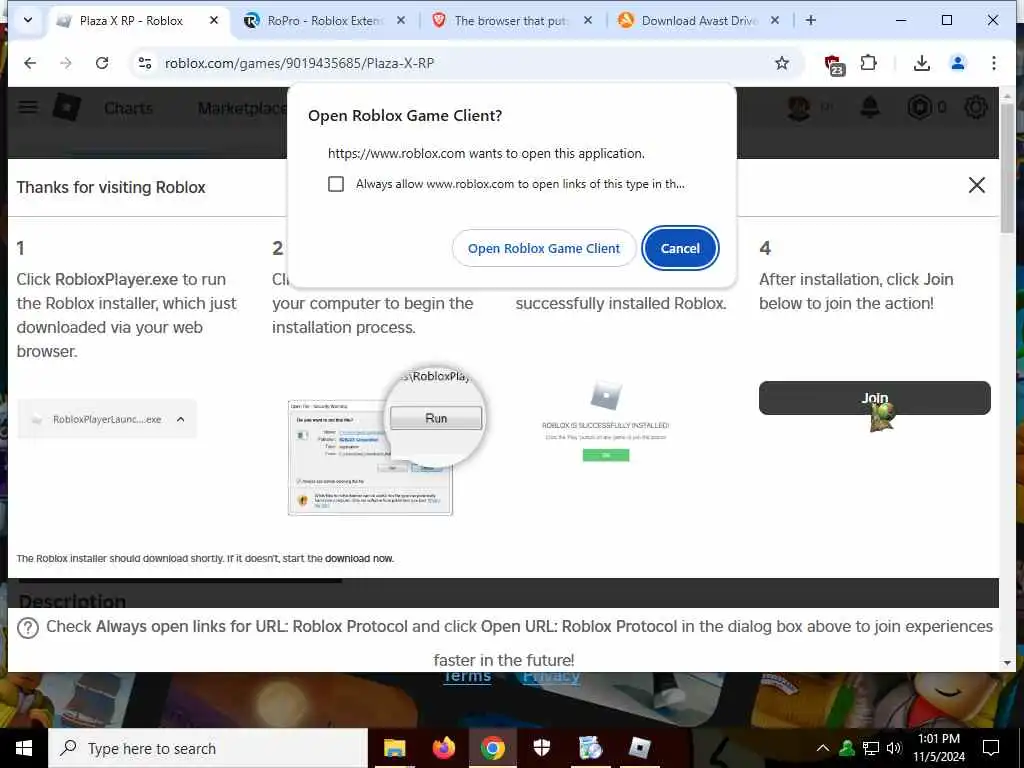
Task: Open the Windows notification center
Action: (991, 748)
